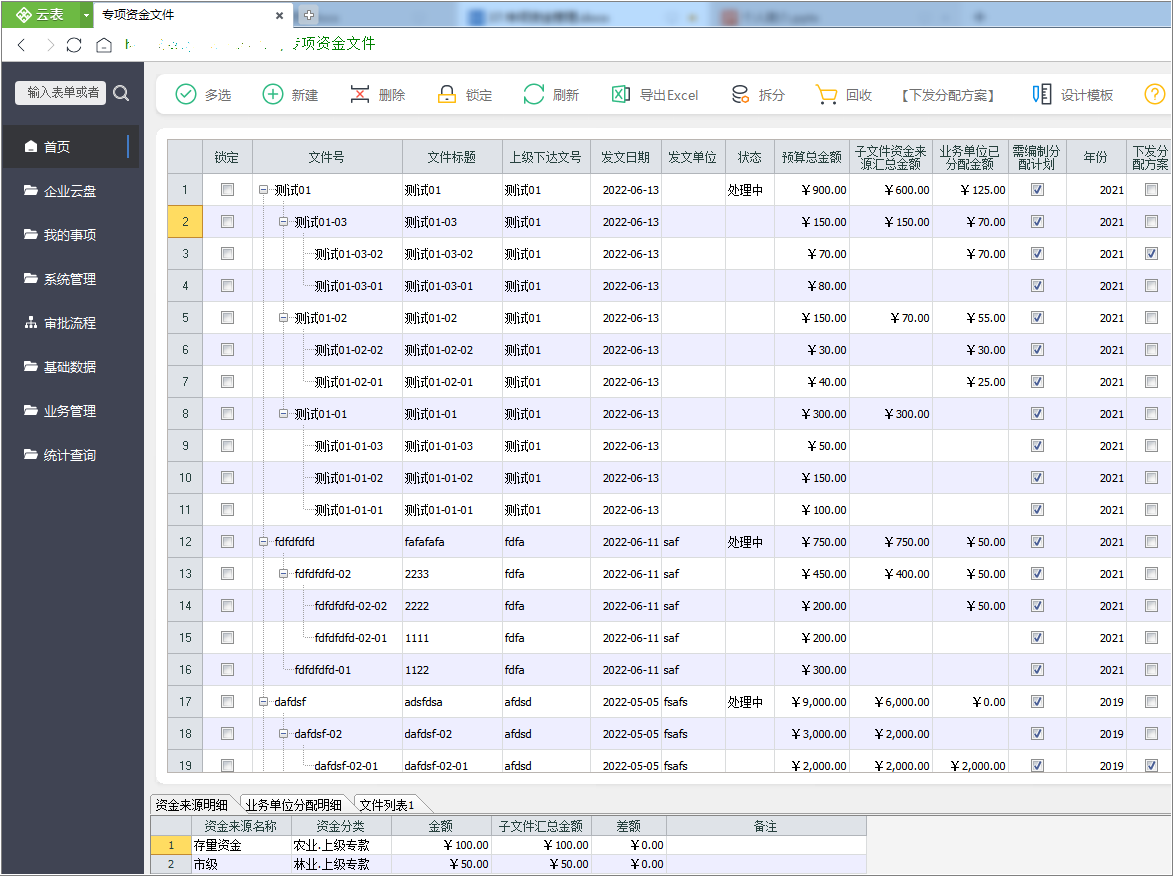Toggle 下发分配方案 checkbox for row 测试01-03-02
The width and height of the screenshot is (1173, 876).
[x=1151, y=254]
